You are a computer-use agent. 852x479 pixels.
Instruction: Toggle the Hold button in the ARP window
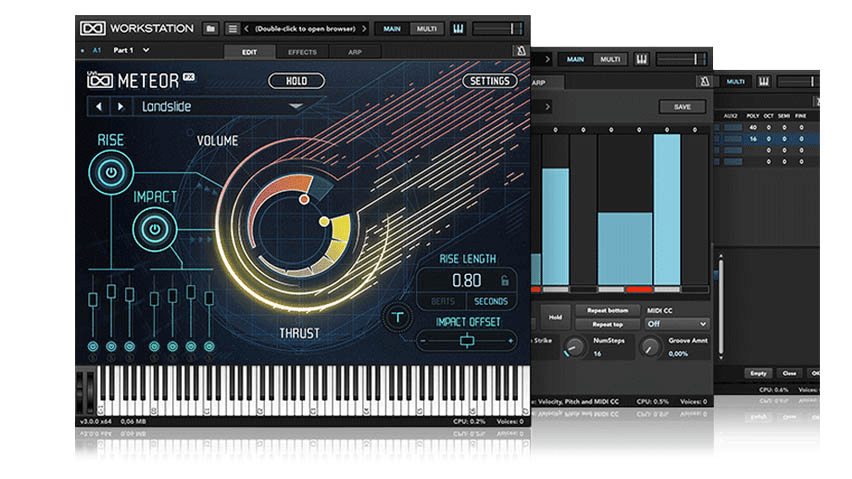(555, 317)
